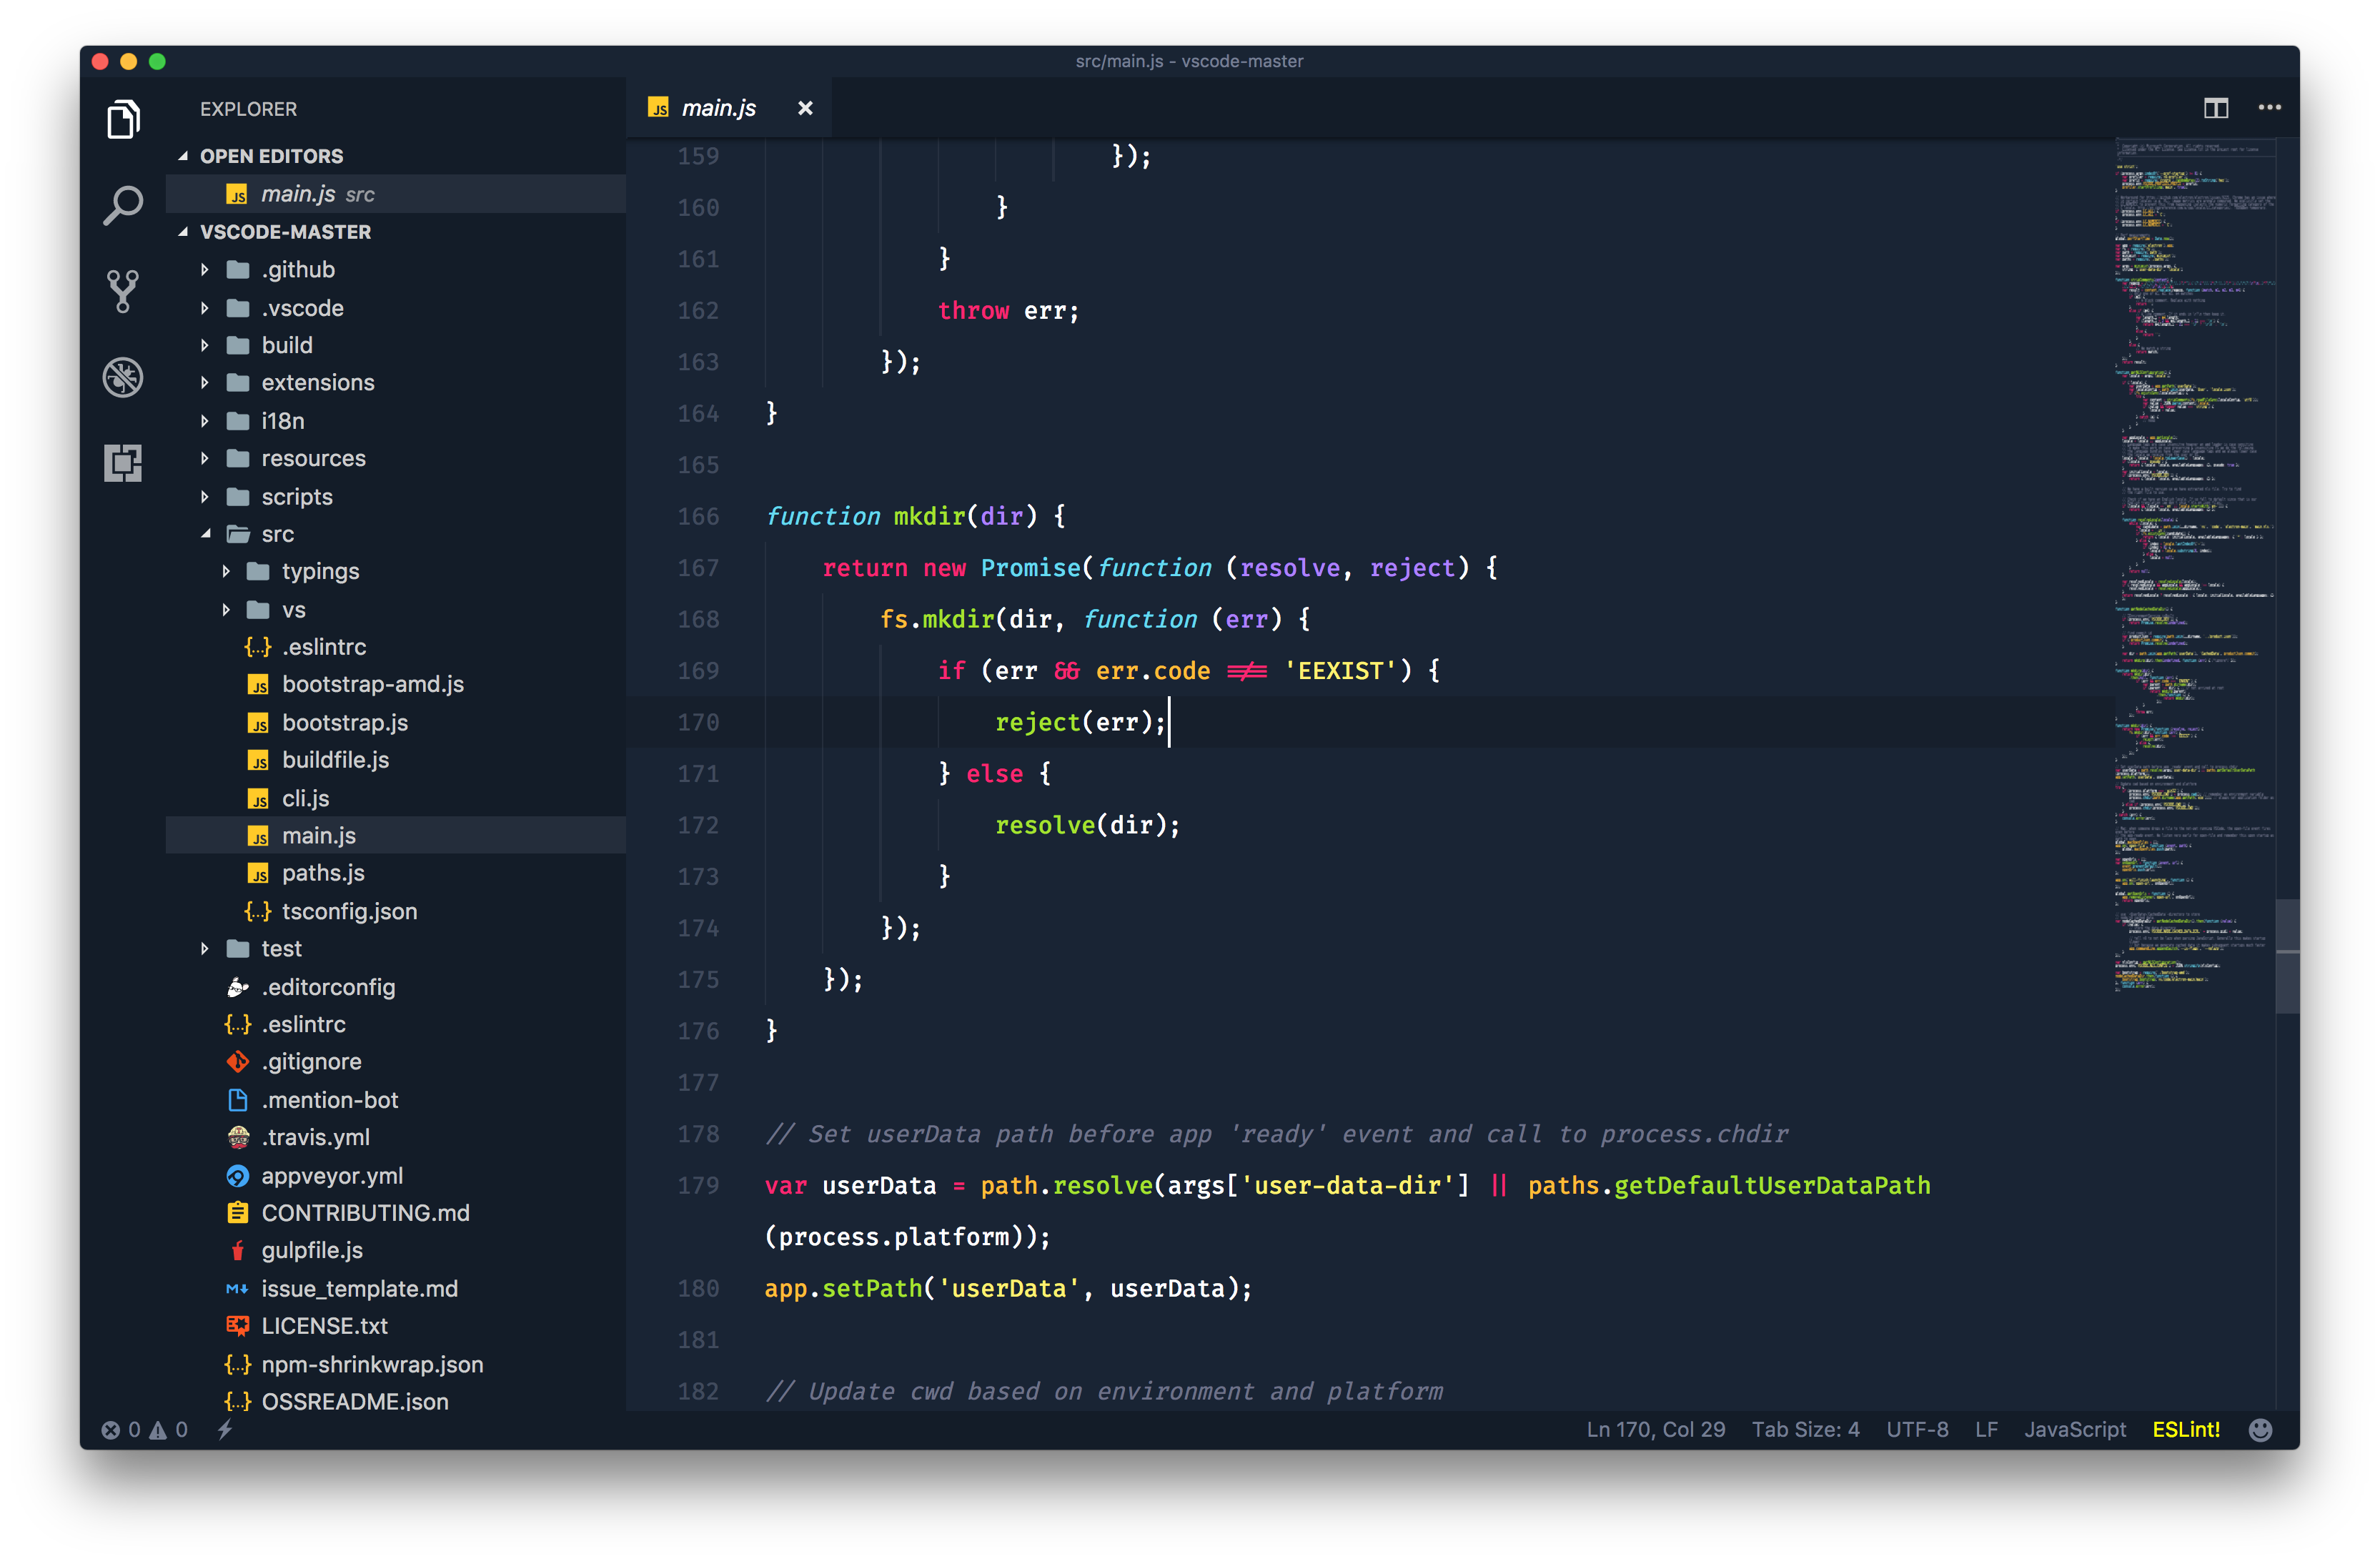Open the Source Control git icon
Screen dimensions: 2380x1564
click(123, 291)
